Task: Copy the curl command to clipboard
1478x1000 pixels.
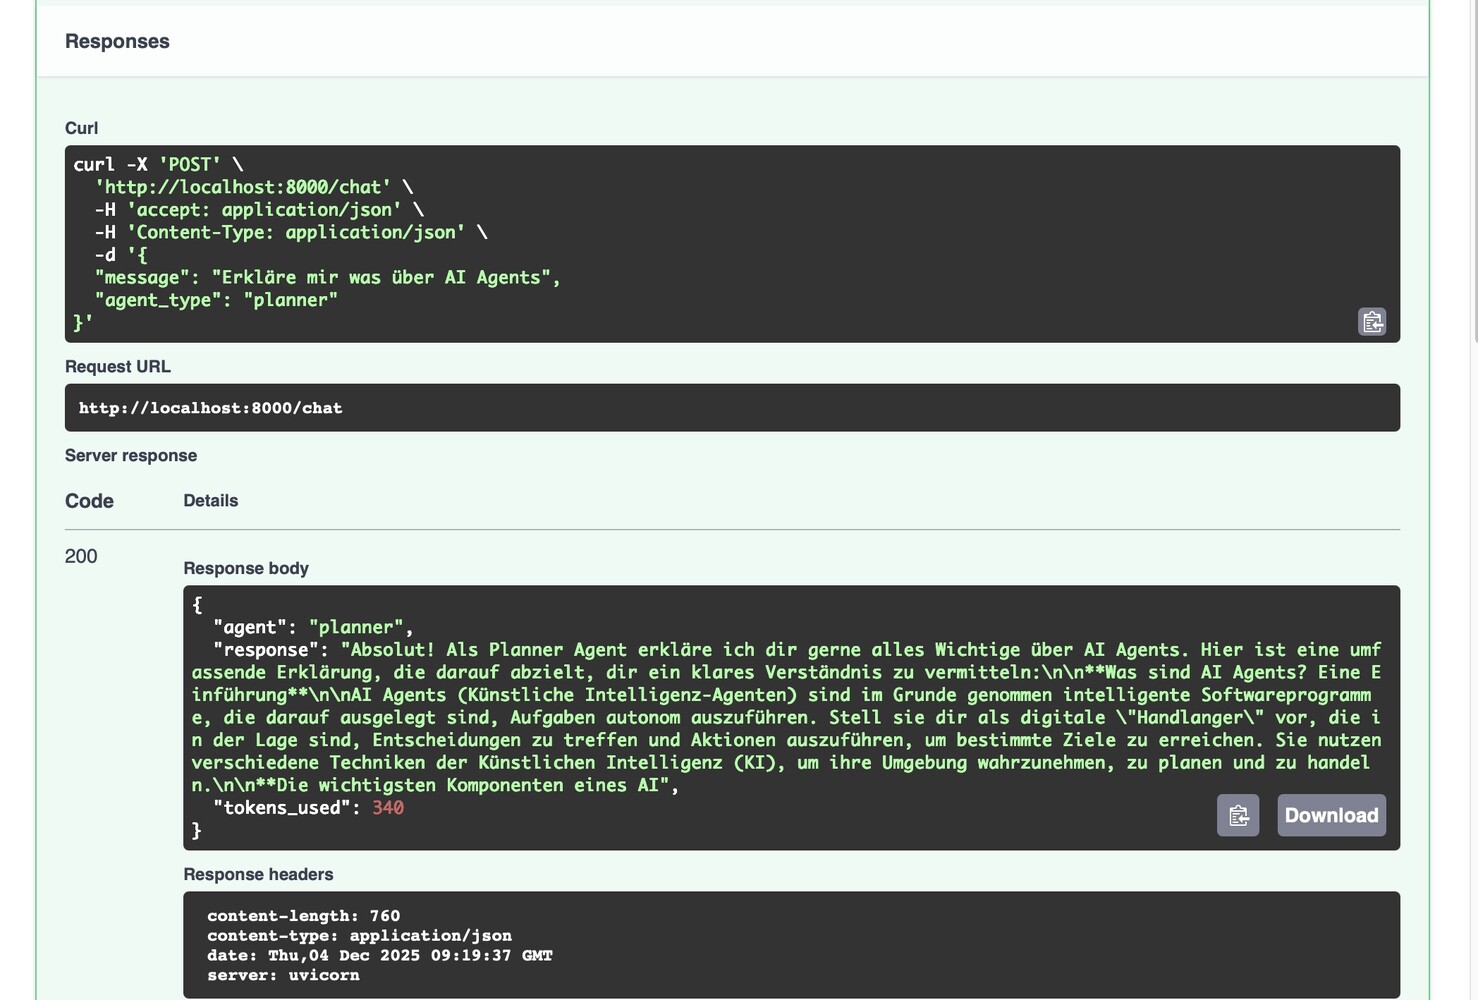Action: (x=1372, y=321)
